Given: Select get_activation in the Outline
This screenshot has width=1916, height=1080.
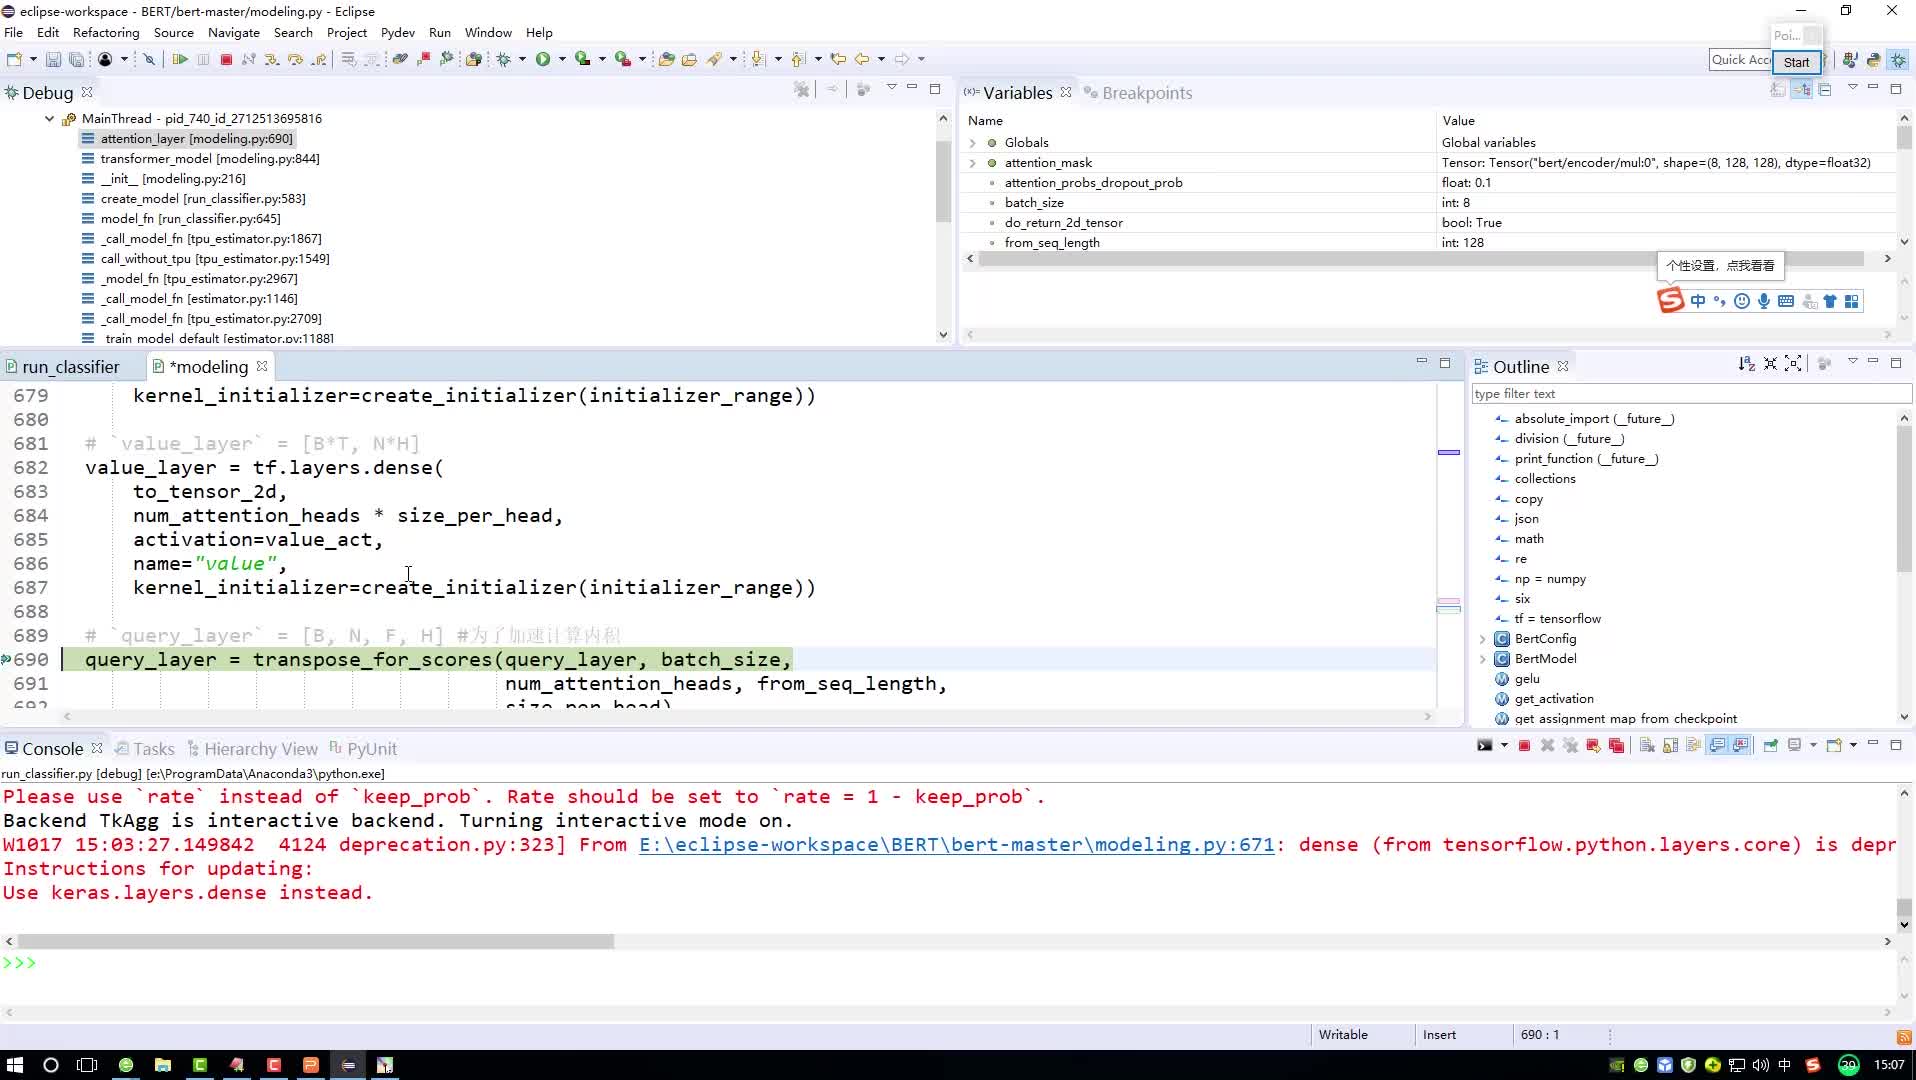Looking at the screenshot, I should [1554, 699].
